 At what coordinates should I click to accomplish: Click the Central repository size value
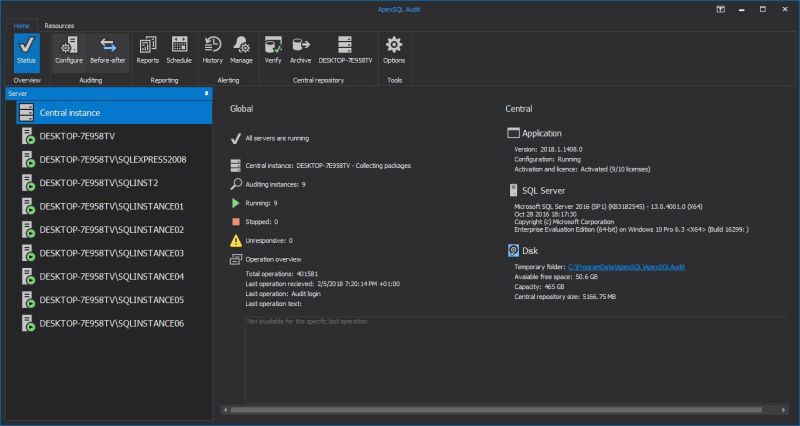(x=599, y=296)
